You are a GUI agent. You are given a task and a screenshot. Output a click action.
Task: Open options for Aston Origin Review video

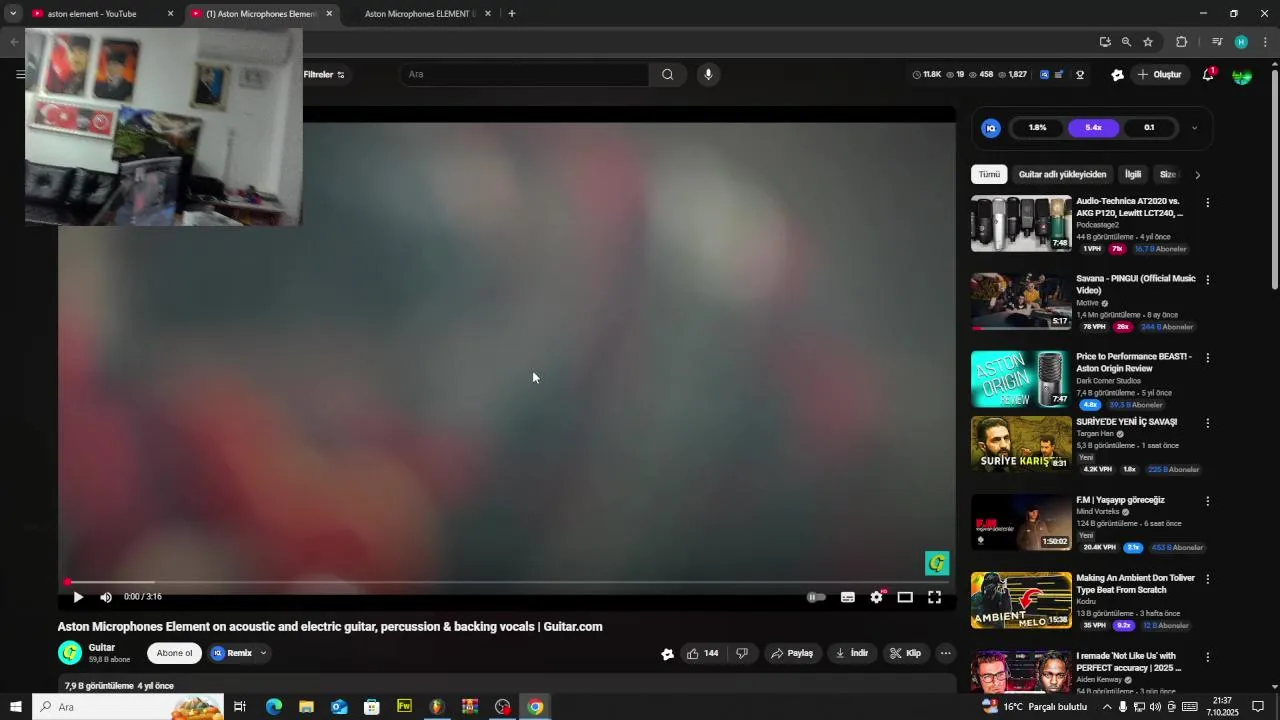[x=1207, y=358]
